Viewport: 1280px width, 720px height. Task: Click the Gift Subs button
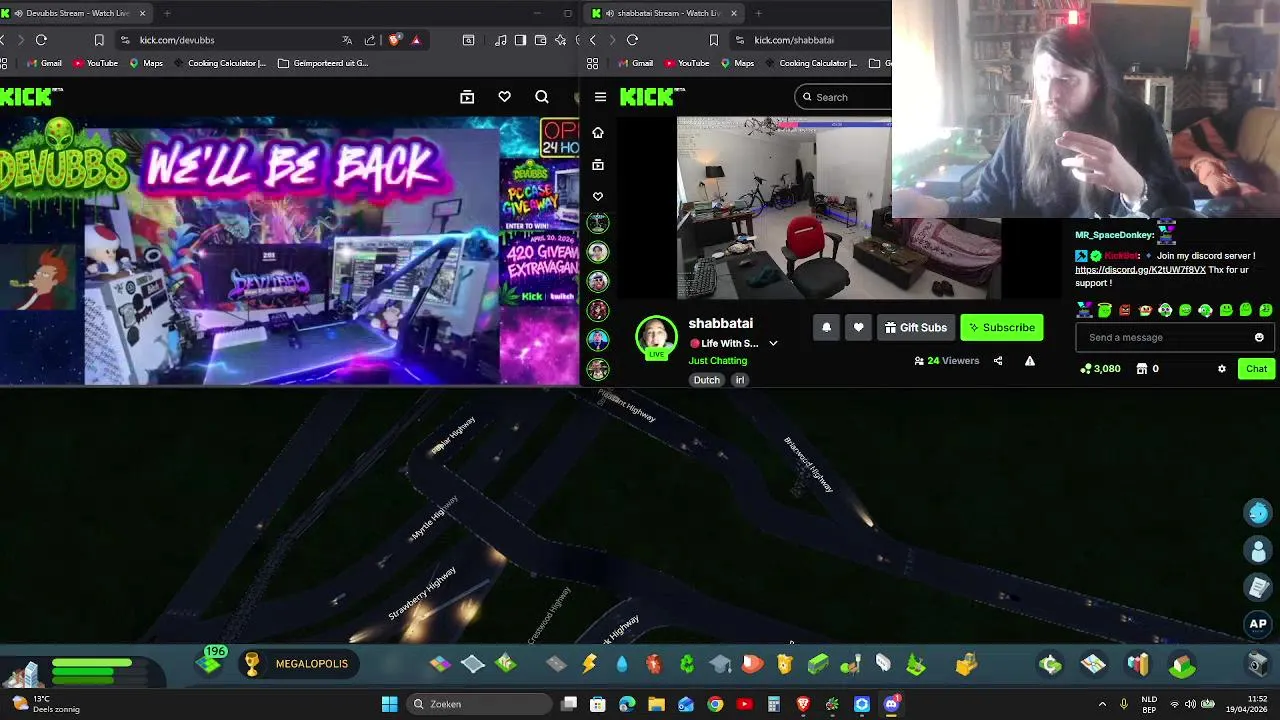[915, 328]
